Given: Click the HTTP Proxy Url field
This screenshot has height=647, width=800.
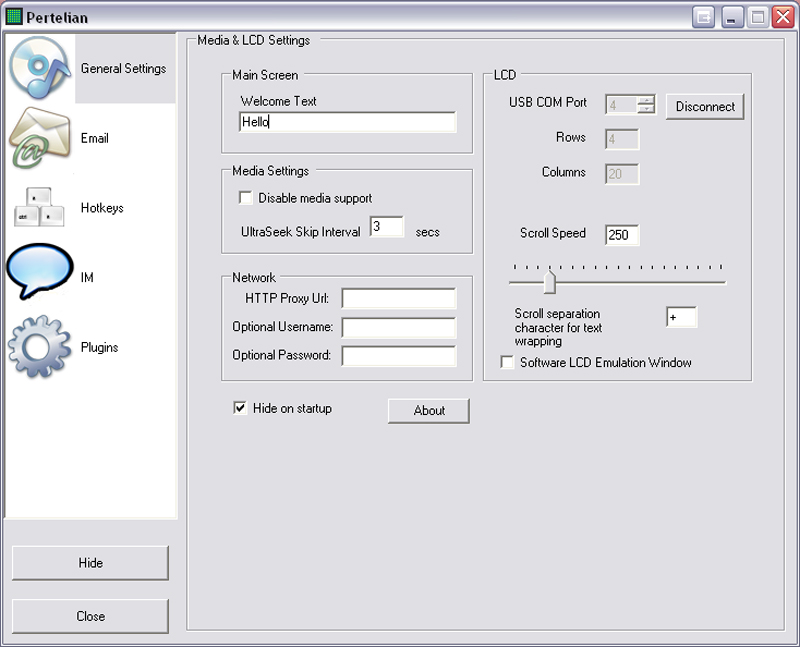Looking at the screenshot, I should point(399,299).
